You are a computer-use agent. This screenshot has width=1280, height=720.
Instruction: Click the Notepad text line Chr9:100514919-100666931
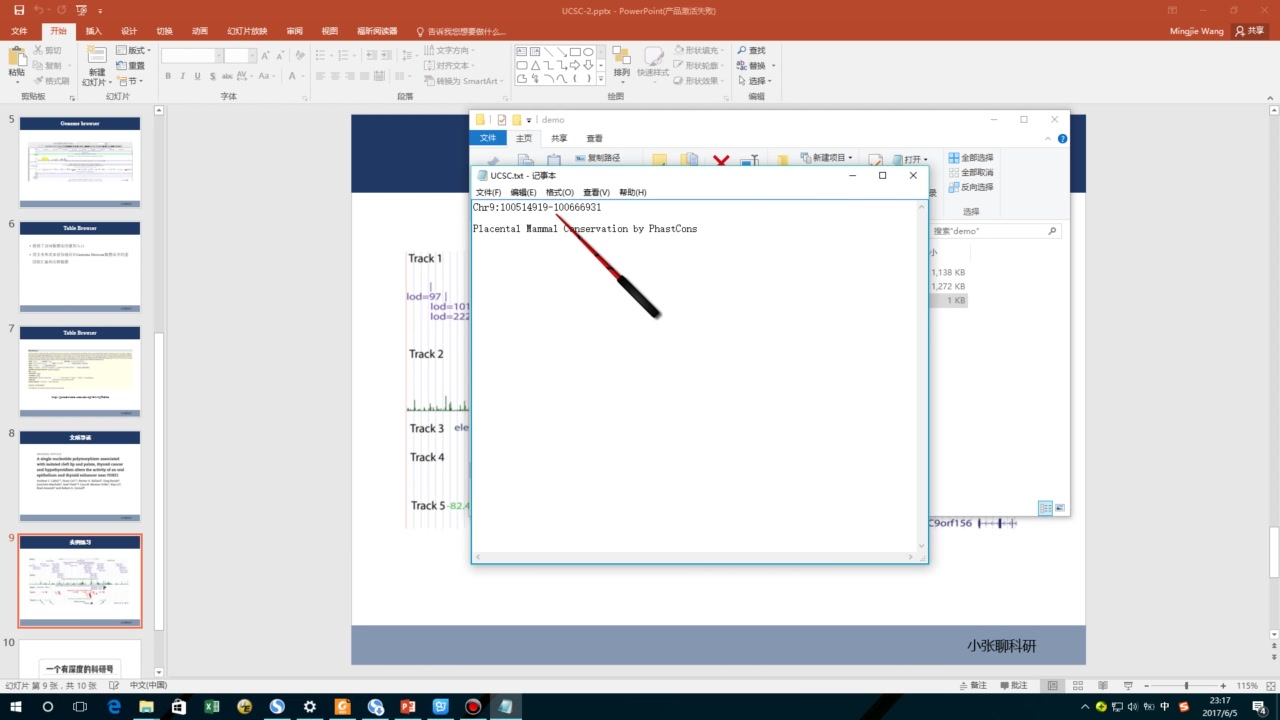tap(537, 208)
